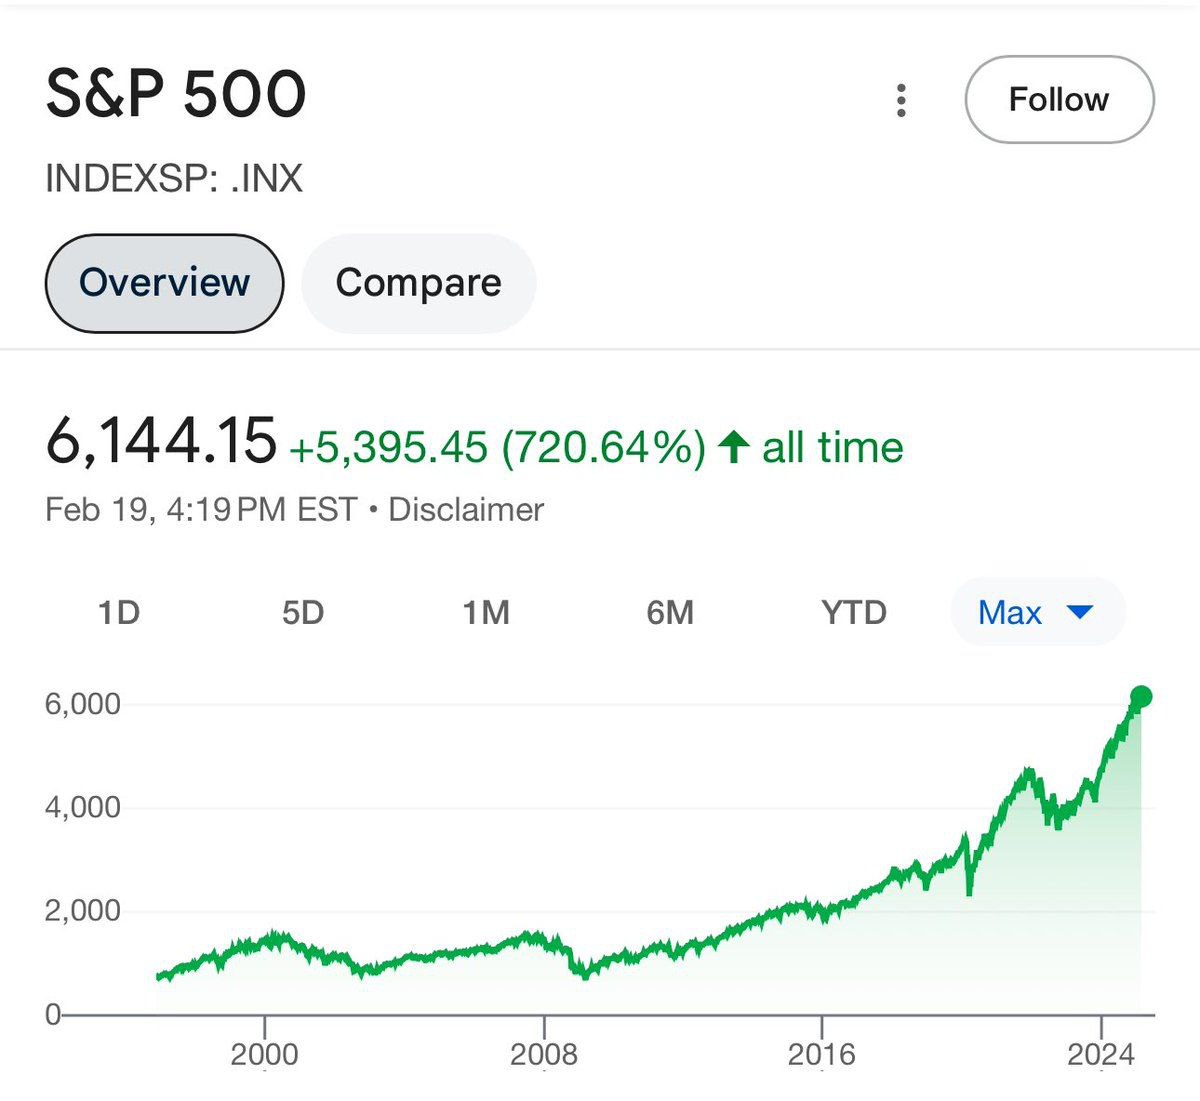This screenshot has height=1101, width=1200.
Task: Select the 6M time range
Action: (x=670, y=612)
